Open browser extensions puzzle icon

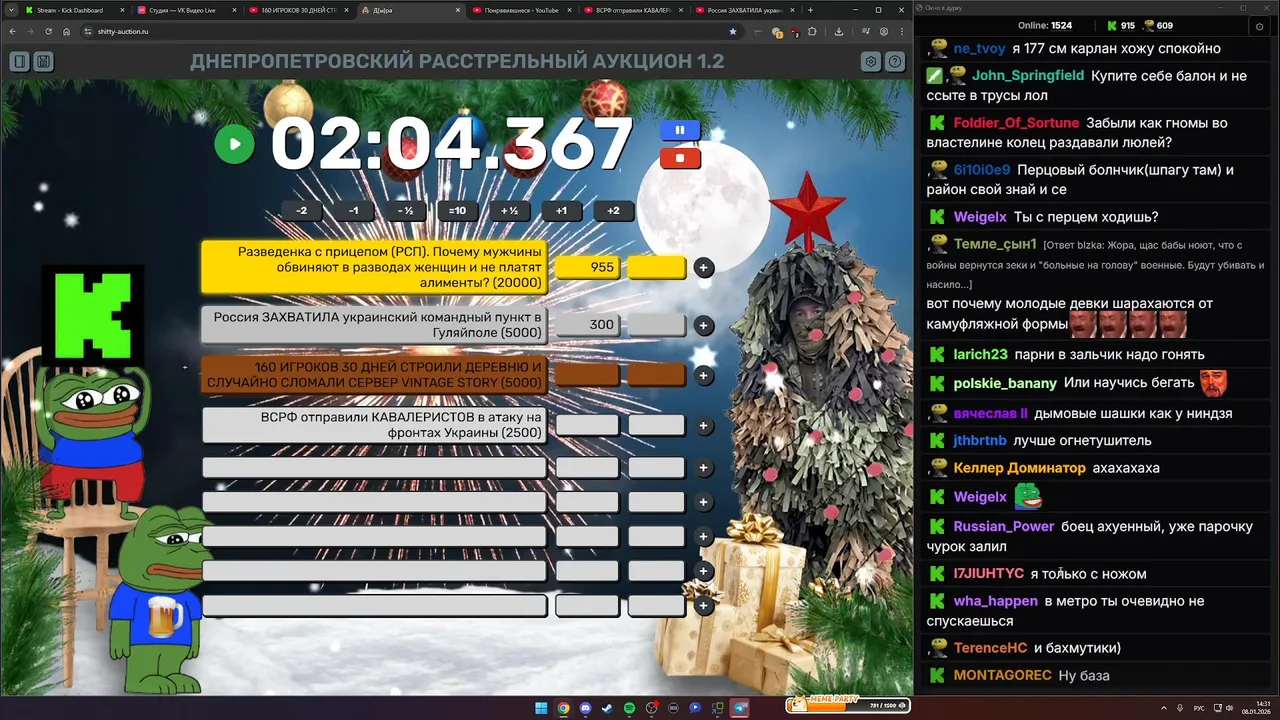[x=812, y=31]
